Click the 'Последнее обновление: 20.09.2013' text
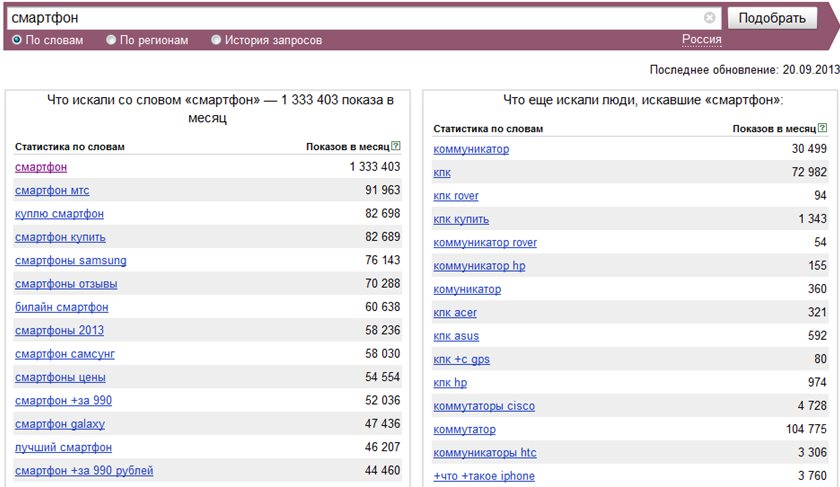Screen dimensions: 840x487 coord(744,70)
